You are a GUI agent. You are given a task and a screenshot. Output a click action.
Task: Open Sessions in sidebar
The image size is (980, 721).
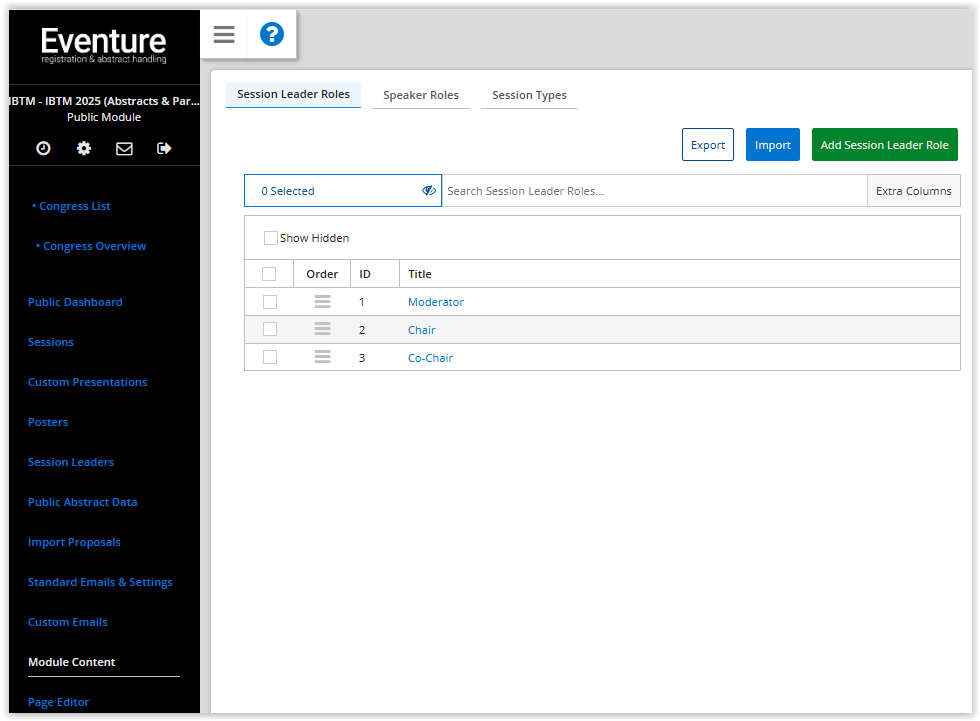click(51, 342)
